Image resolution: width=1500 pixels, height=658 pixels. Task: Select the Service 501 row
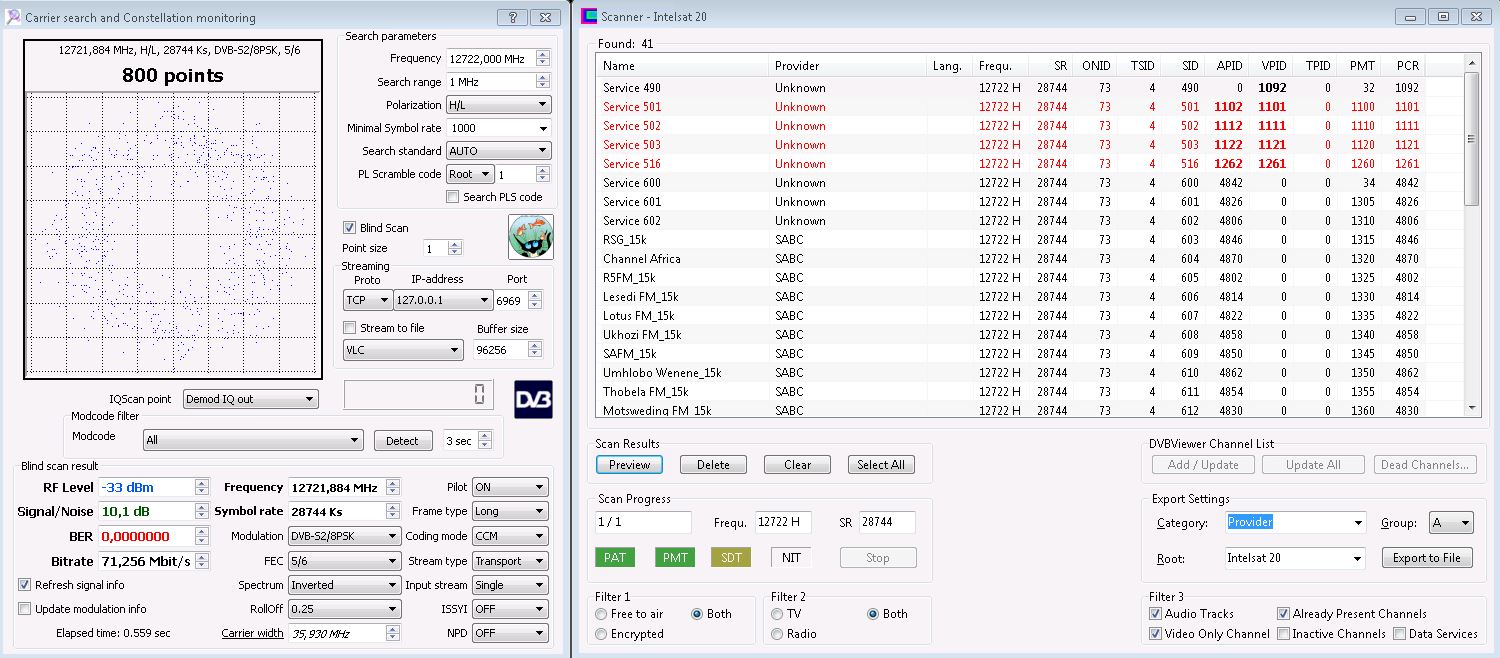[x=1030, y=107]
